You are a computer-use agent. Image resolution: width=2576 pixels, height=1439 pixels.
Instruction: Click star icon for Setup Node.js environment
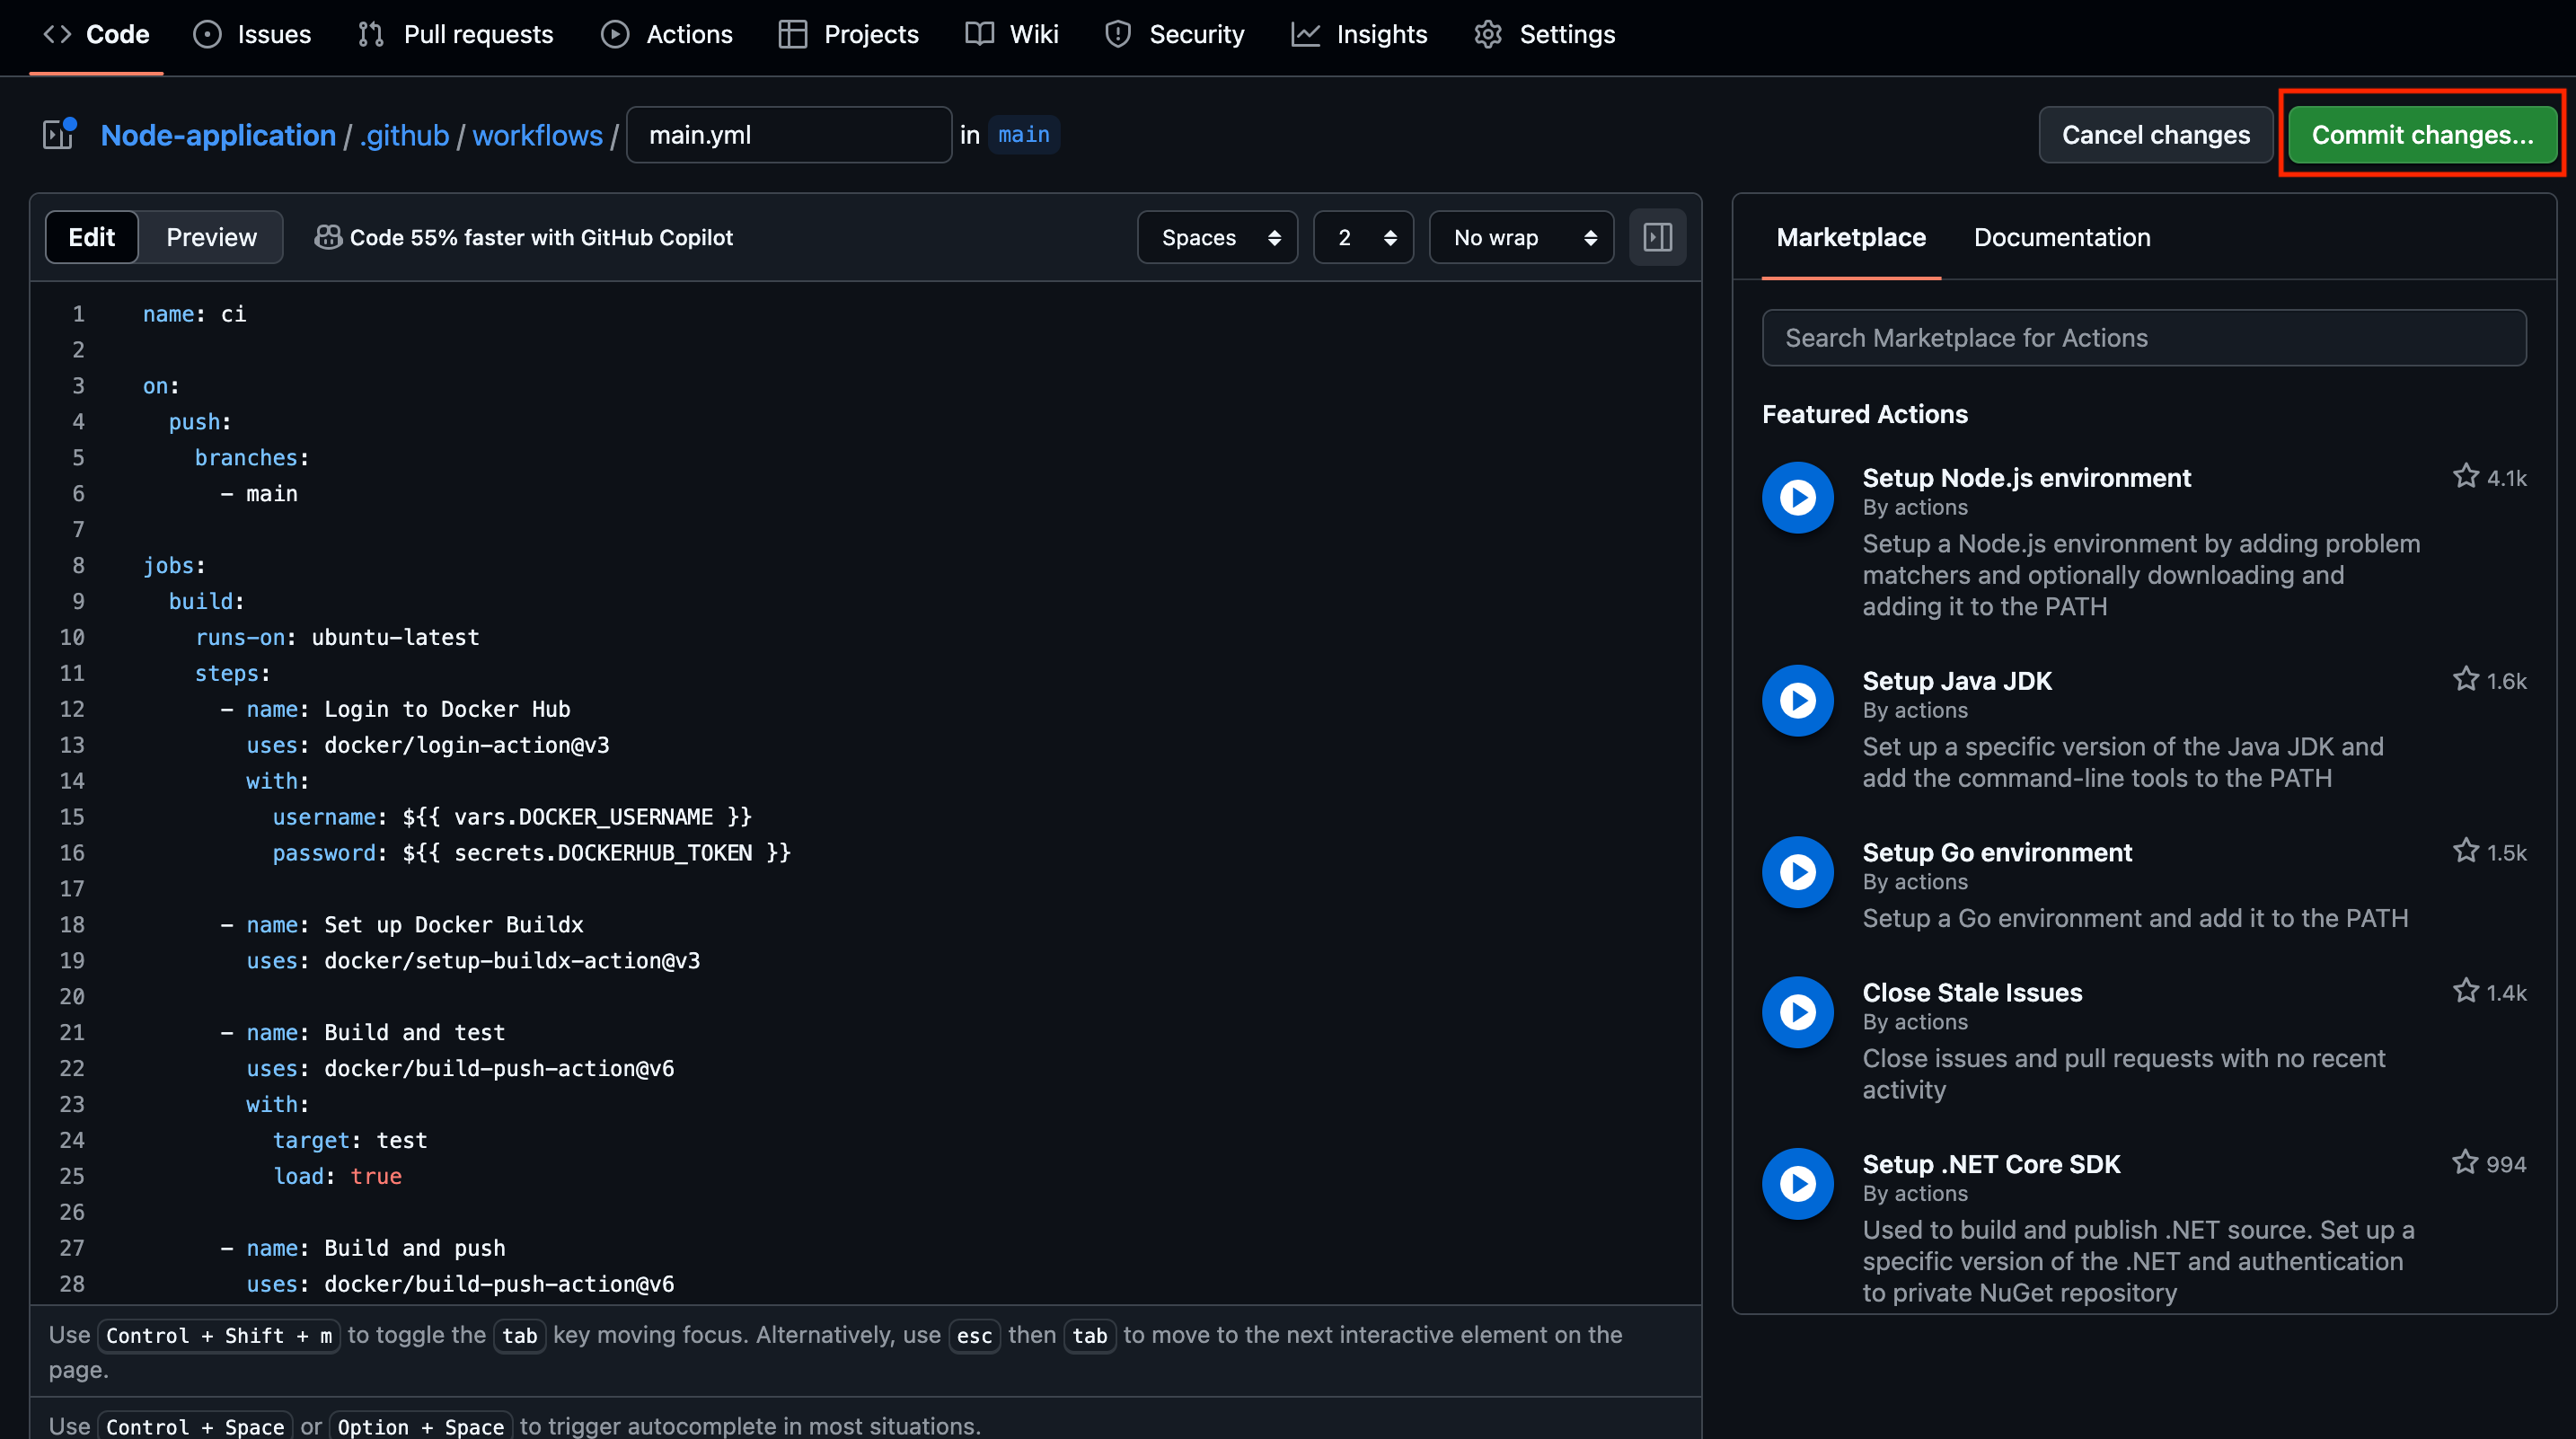[2465, 476]
